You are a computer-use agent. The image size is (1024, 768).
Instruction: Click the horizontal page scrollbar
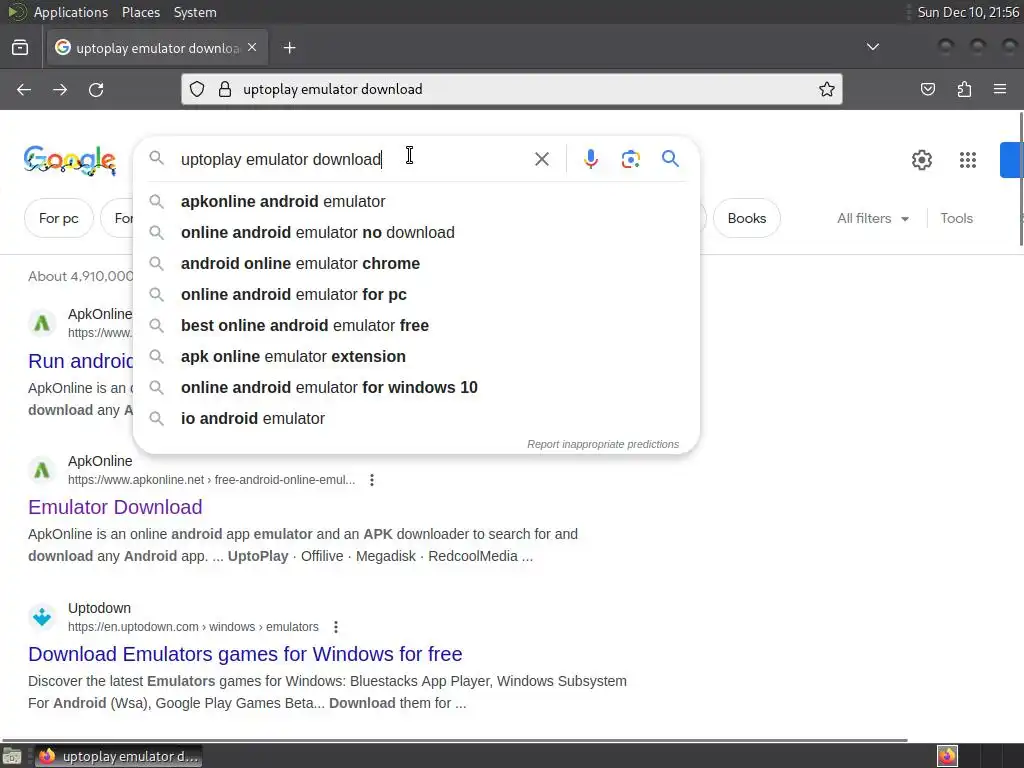coord(455,741)
